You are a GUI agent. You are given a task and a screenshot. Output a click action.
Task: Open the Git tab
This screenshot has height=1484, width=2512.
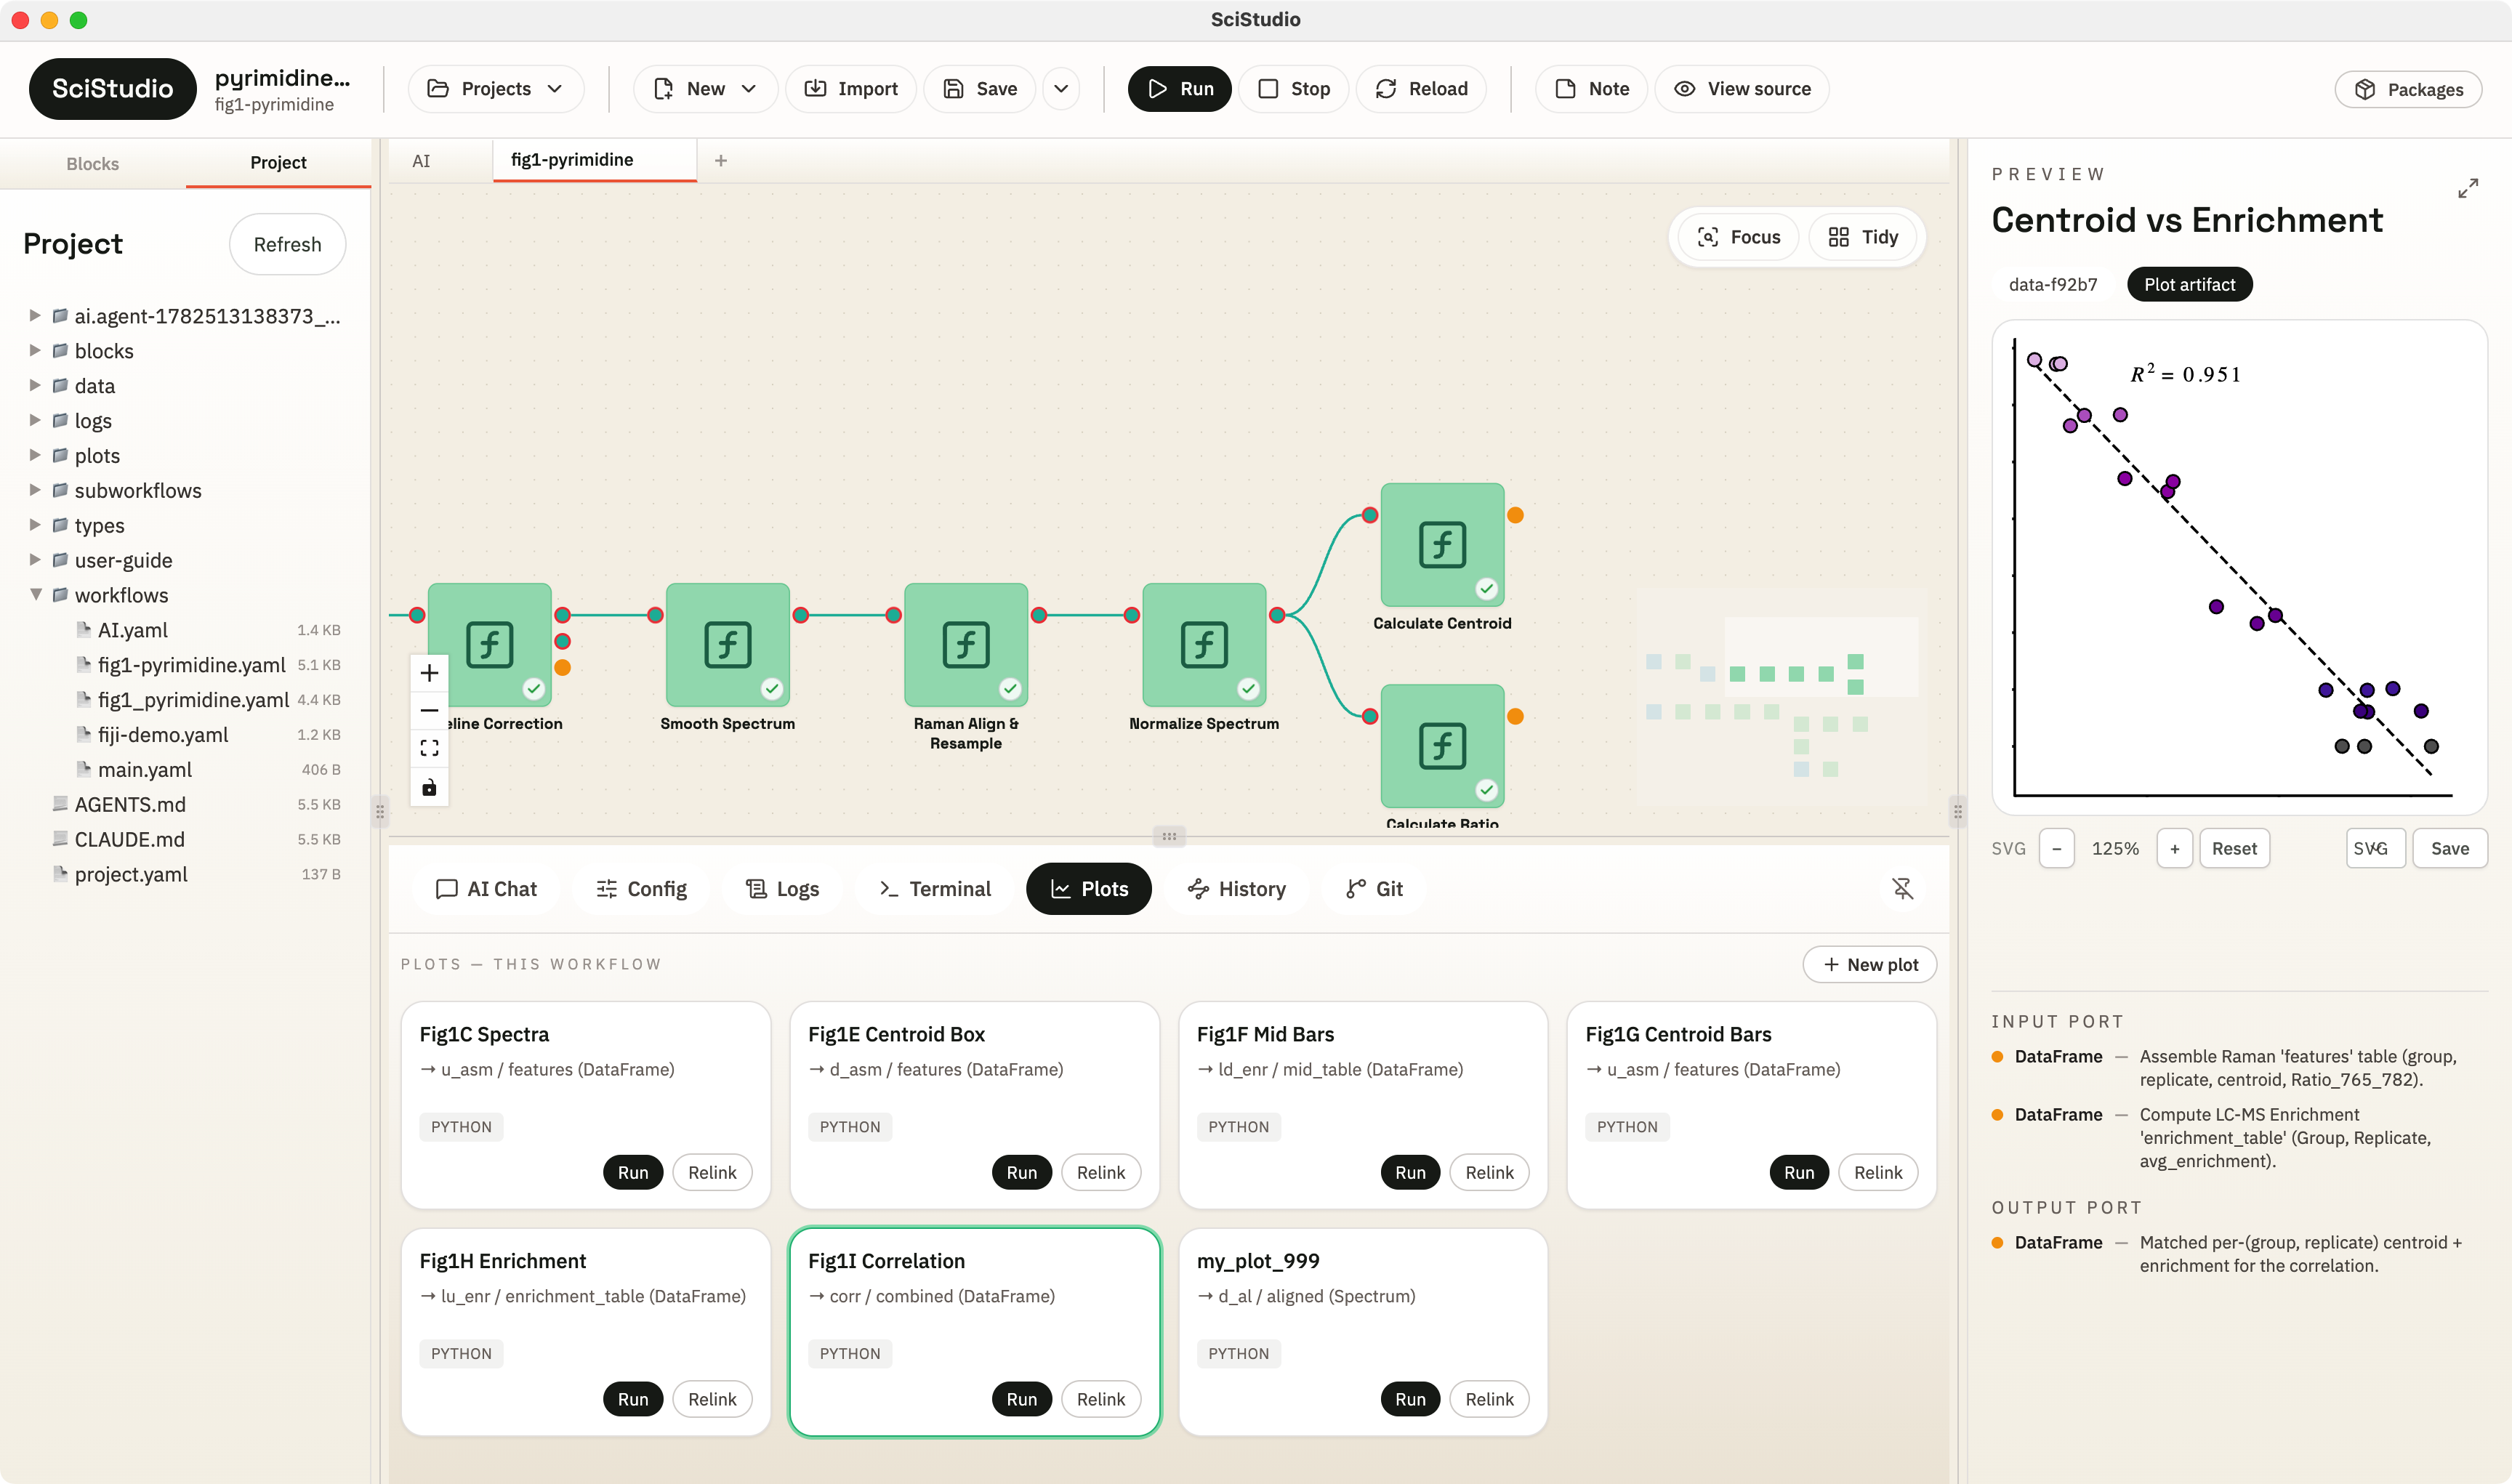click(1374, 888)
